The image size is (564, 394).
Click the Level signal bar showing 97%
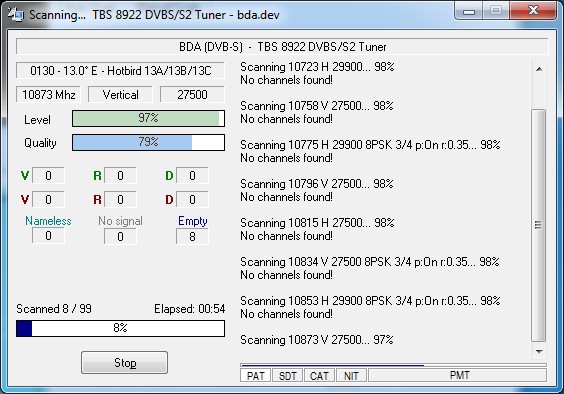click(148, 118)
